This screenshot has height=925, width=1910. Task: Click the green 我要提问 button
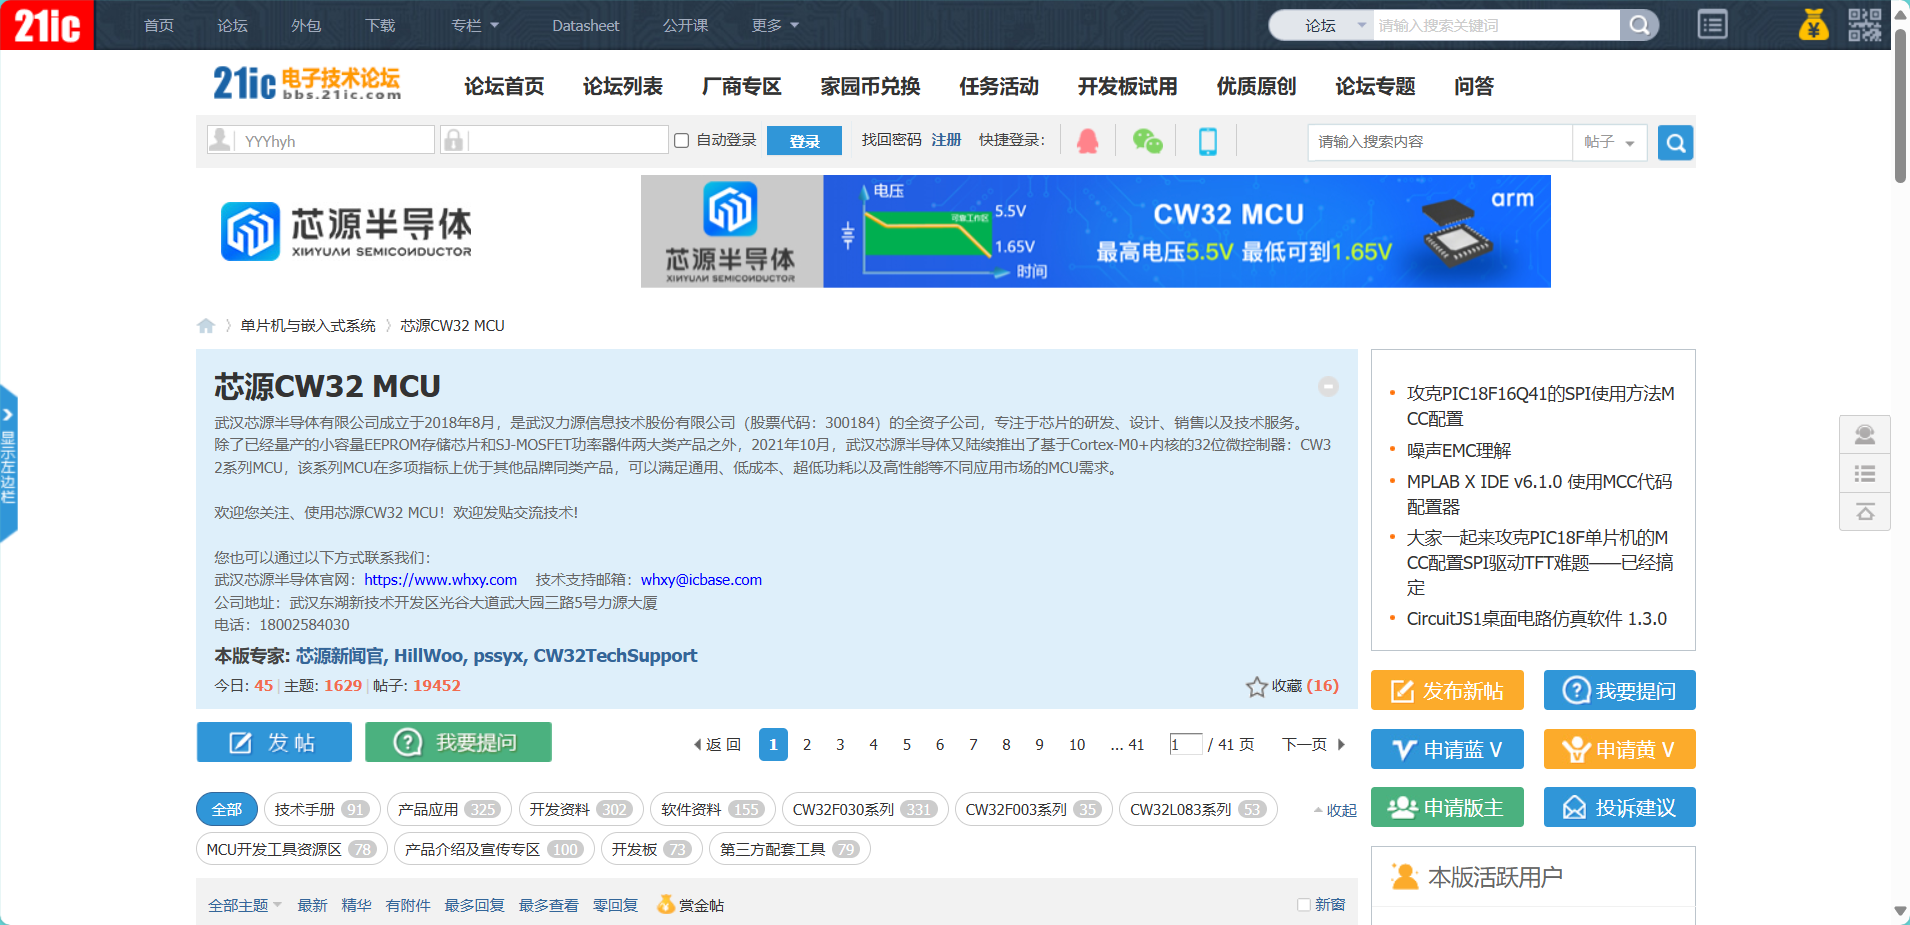coord(458,742)
